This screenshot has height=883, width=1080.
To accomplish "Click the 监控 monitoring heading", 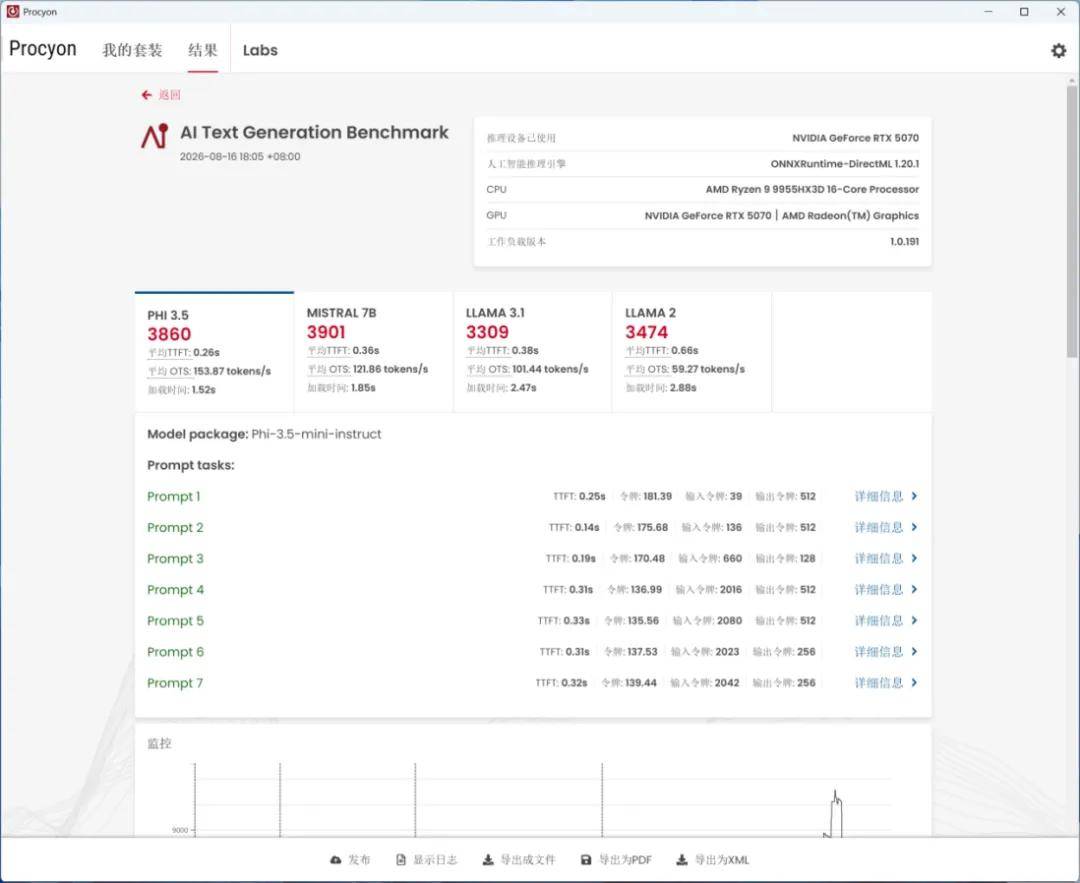I will point(159,743).
